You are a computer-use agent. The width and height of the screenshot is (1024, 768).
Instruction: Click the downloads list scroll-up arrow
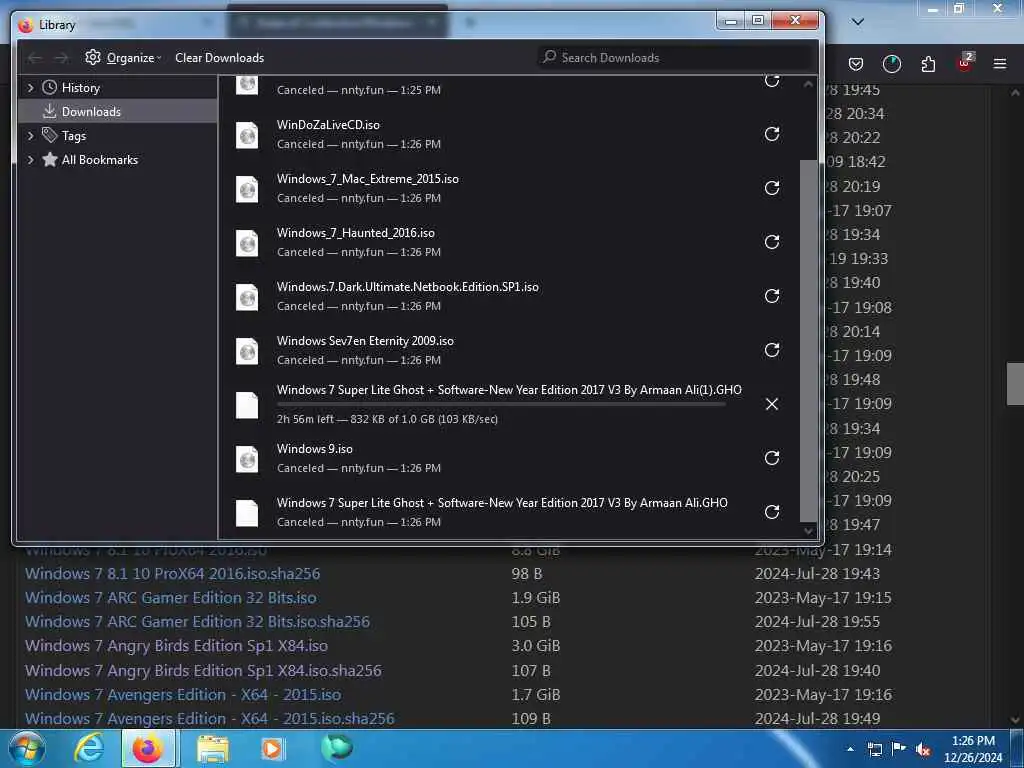coord(808,84)
